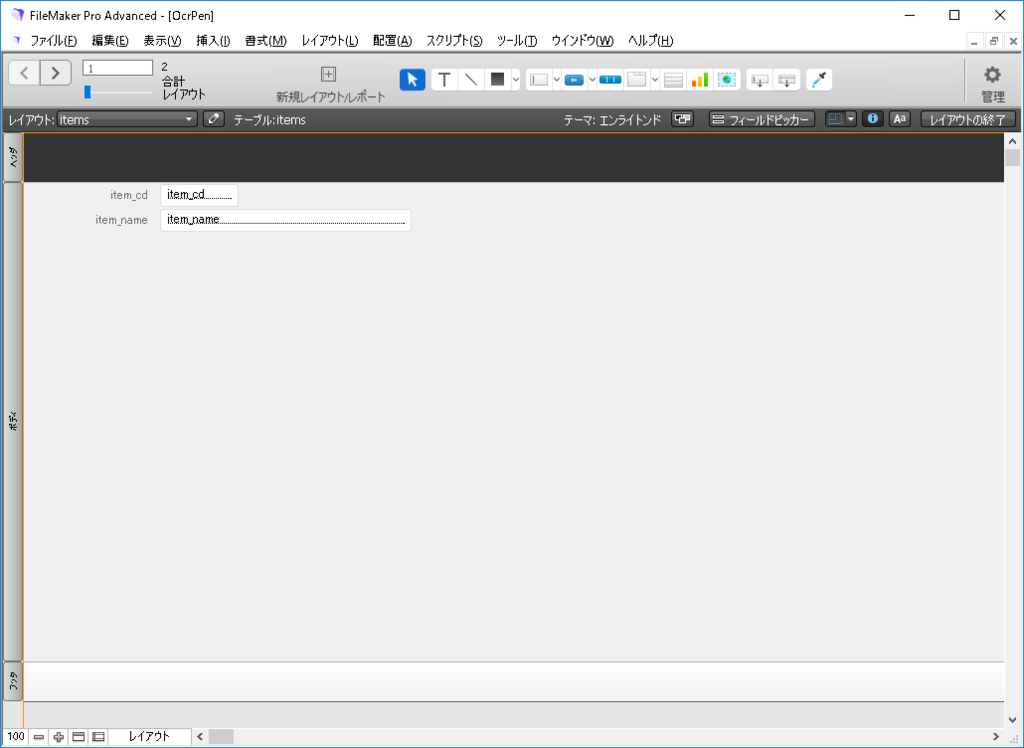The height and width of the screenshot is (748, 1024).
Task: Toggle the formatting bar bottom icon
Action: click(x=99, y=737)
